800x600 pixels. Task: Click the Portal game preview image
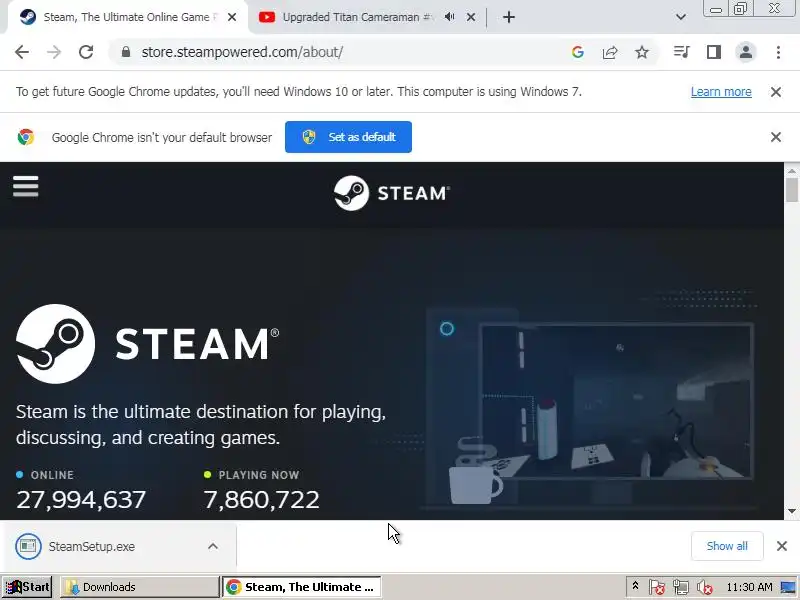click(x=617, y=402)
